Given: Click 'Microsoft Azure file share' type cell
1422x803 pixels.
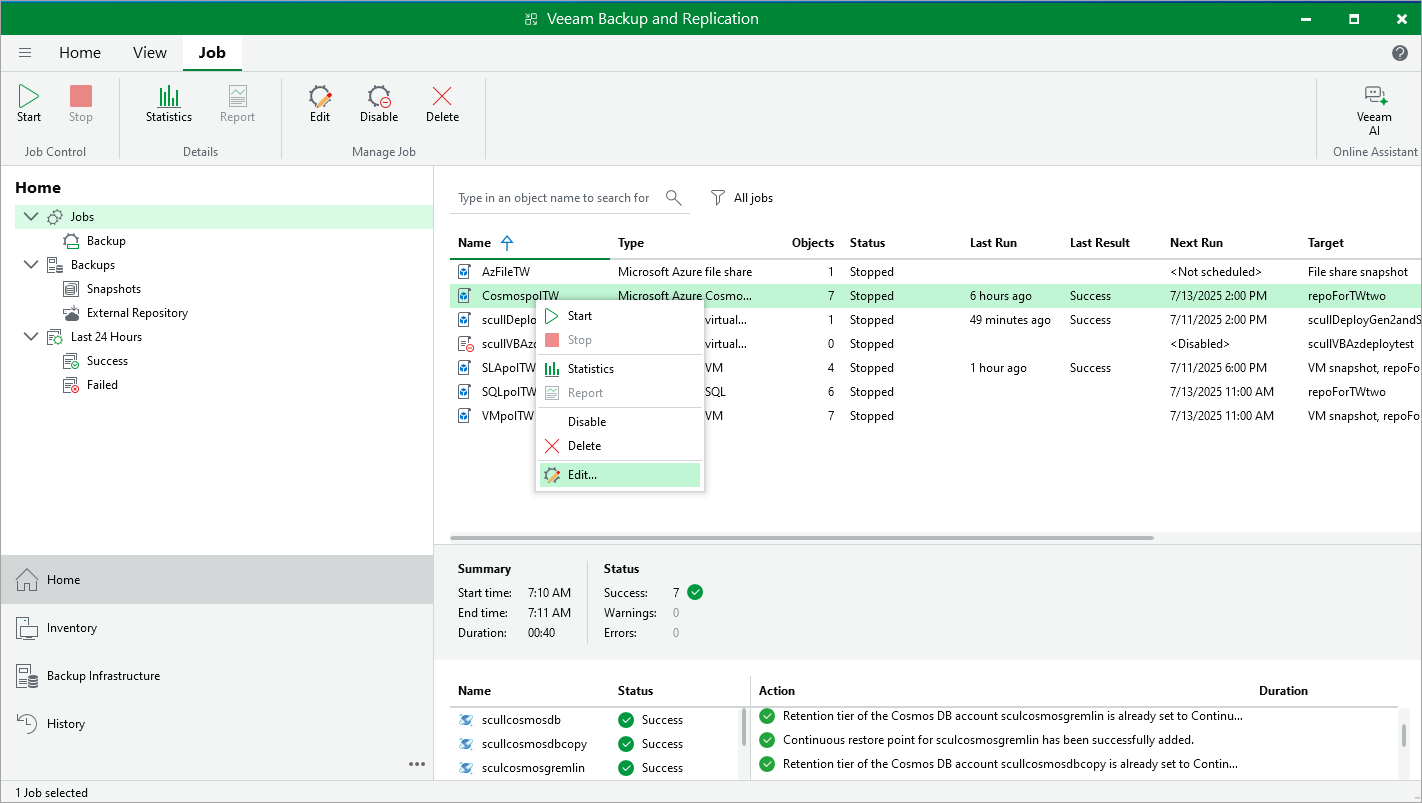Looking at the screenshot, I should 685,271.
